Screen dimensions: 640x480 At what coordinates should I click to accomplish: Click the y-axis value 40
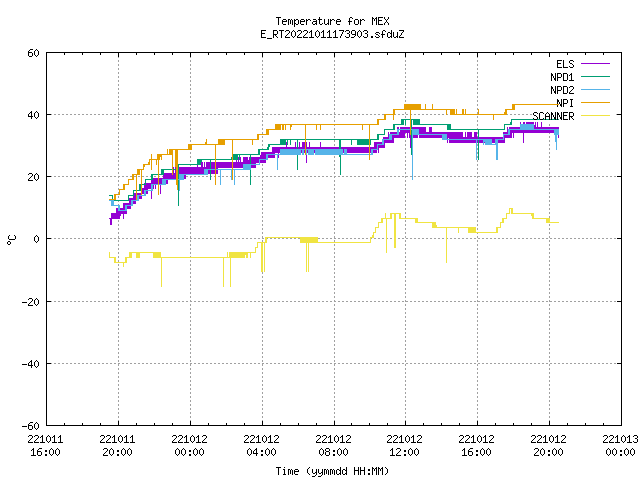tap(34, 115)
